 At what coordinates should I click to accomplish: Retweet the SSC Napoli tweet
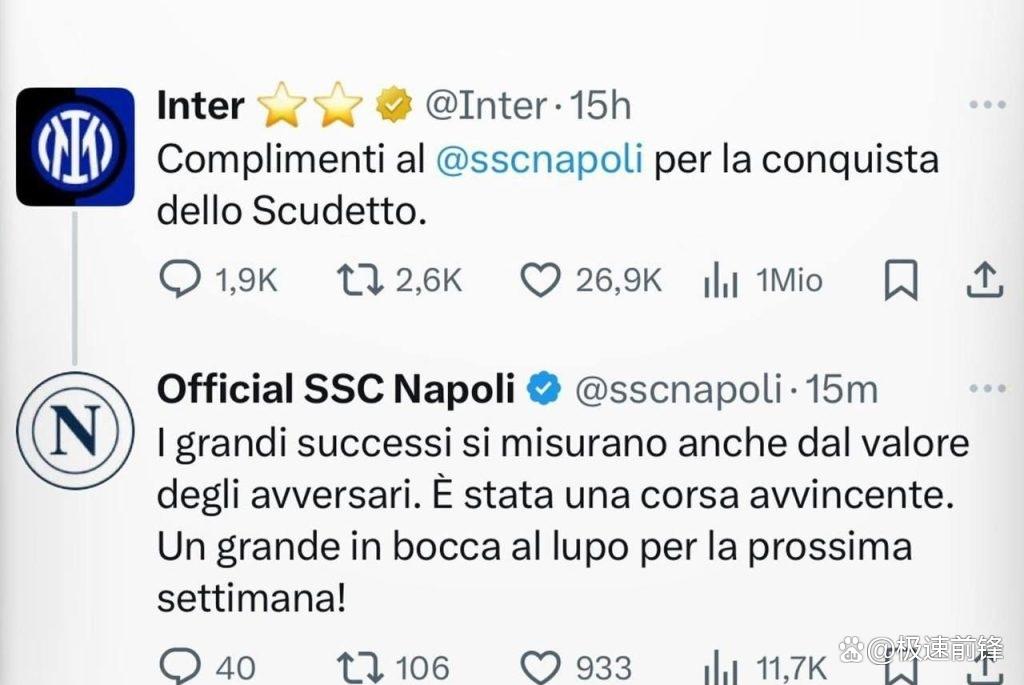pos(359,666)
